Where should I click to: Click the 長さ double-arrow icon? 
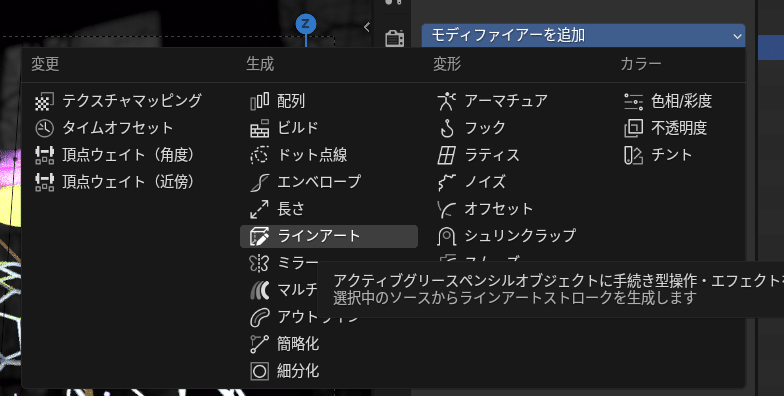coord(260,209)
